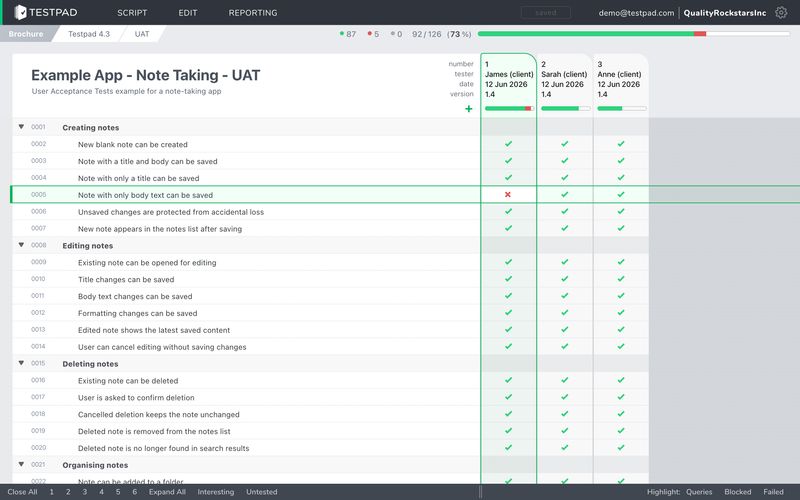Toggle highlight of Queries
Screen dimensions: 800x500
[x=699, y=492]
